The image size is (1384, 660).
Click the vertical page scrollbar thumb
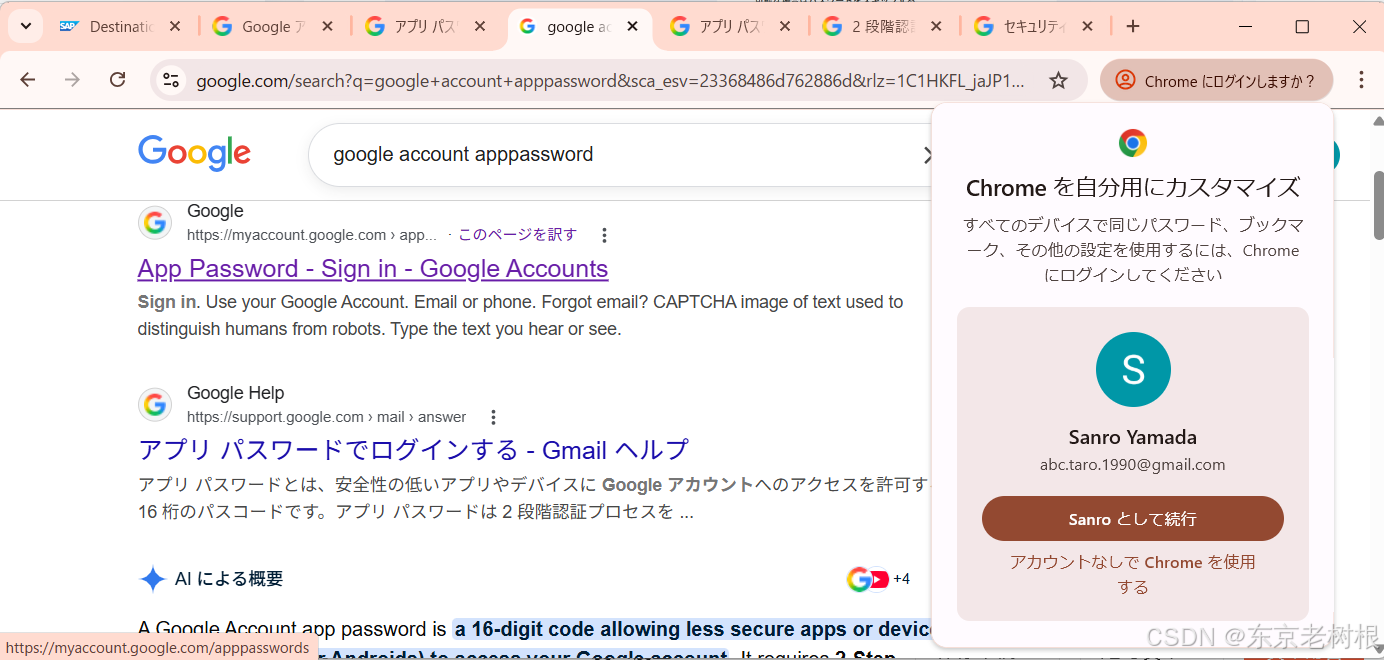(1378, 205)
